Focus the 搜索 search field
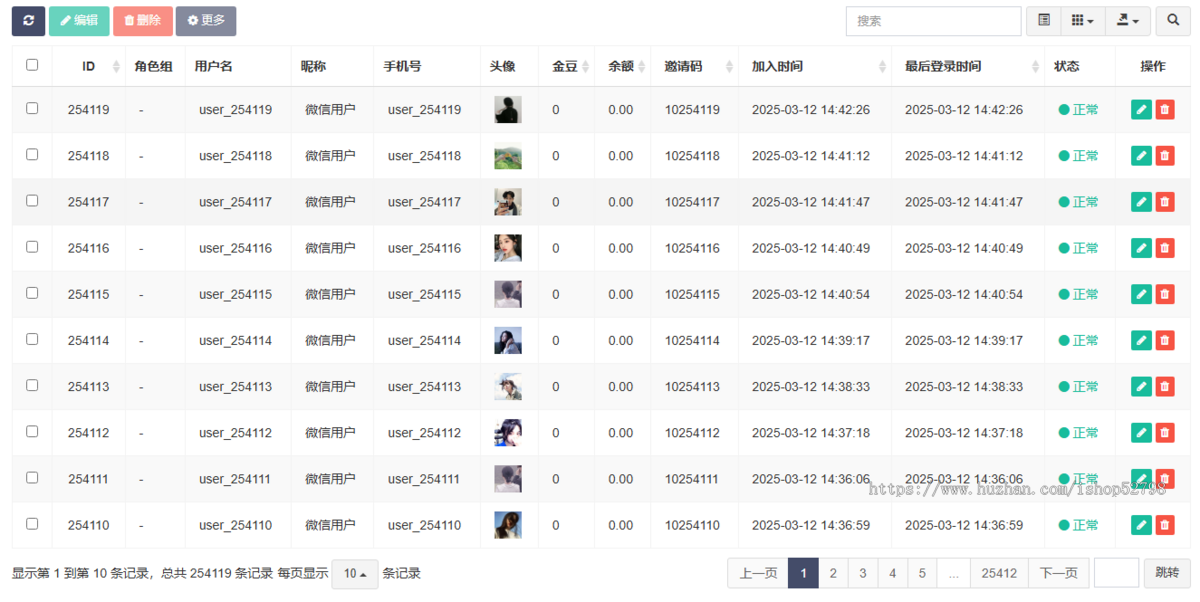The width and height of the screenshot is (1200, 602). click(933, 21)
